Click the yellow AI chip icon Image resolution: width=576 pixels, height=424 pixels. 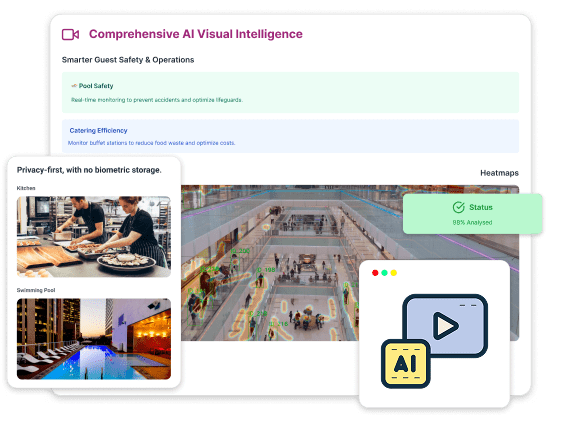pos(406,363)
